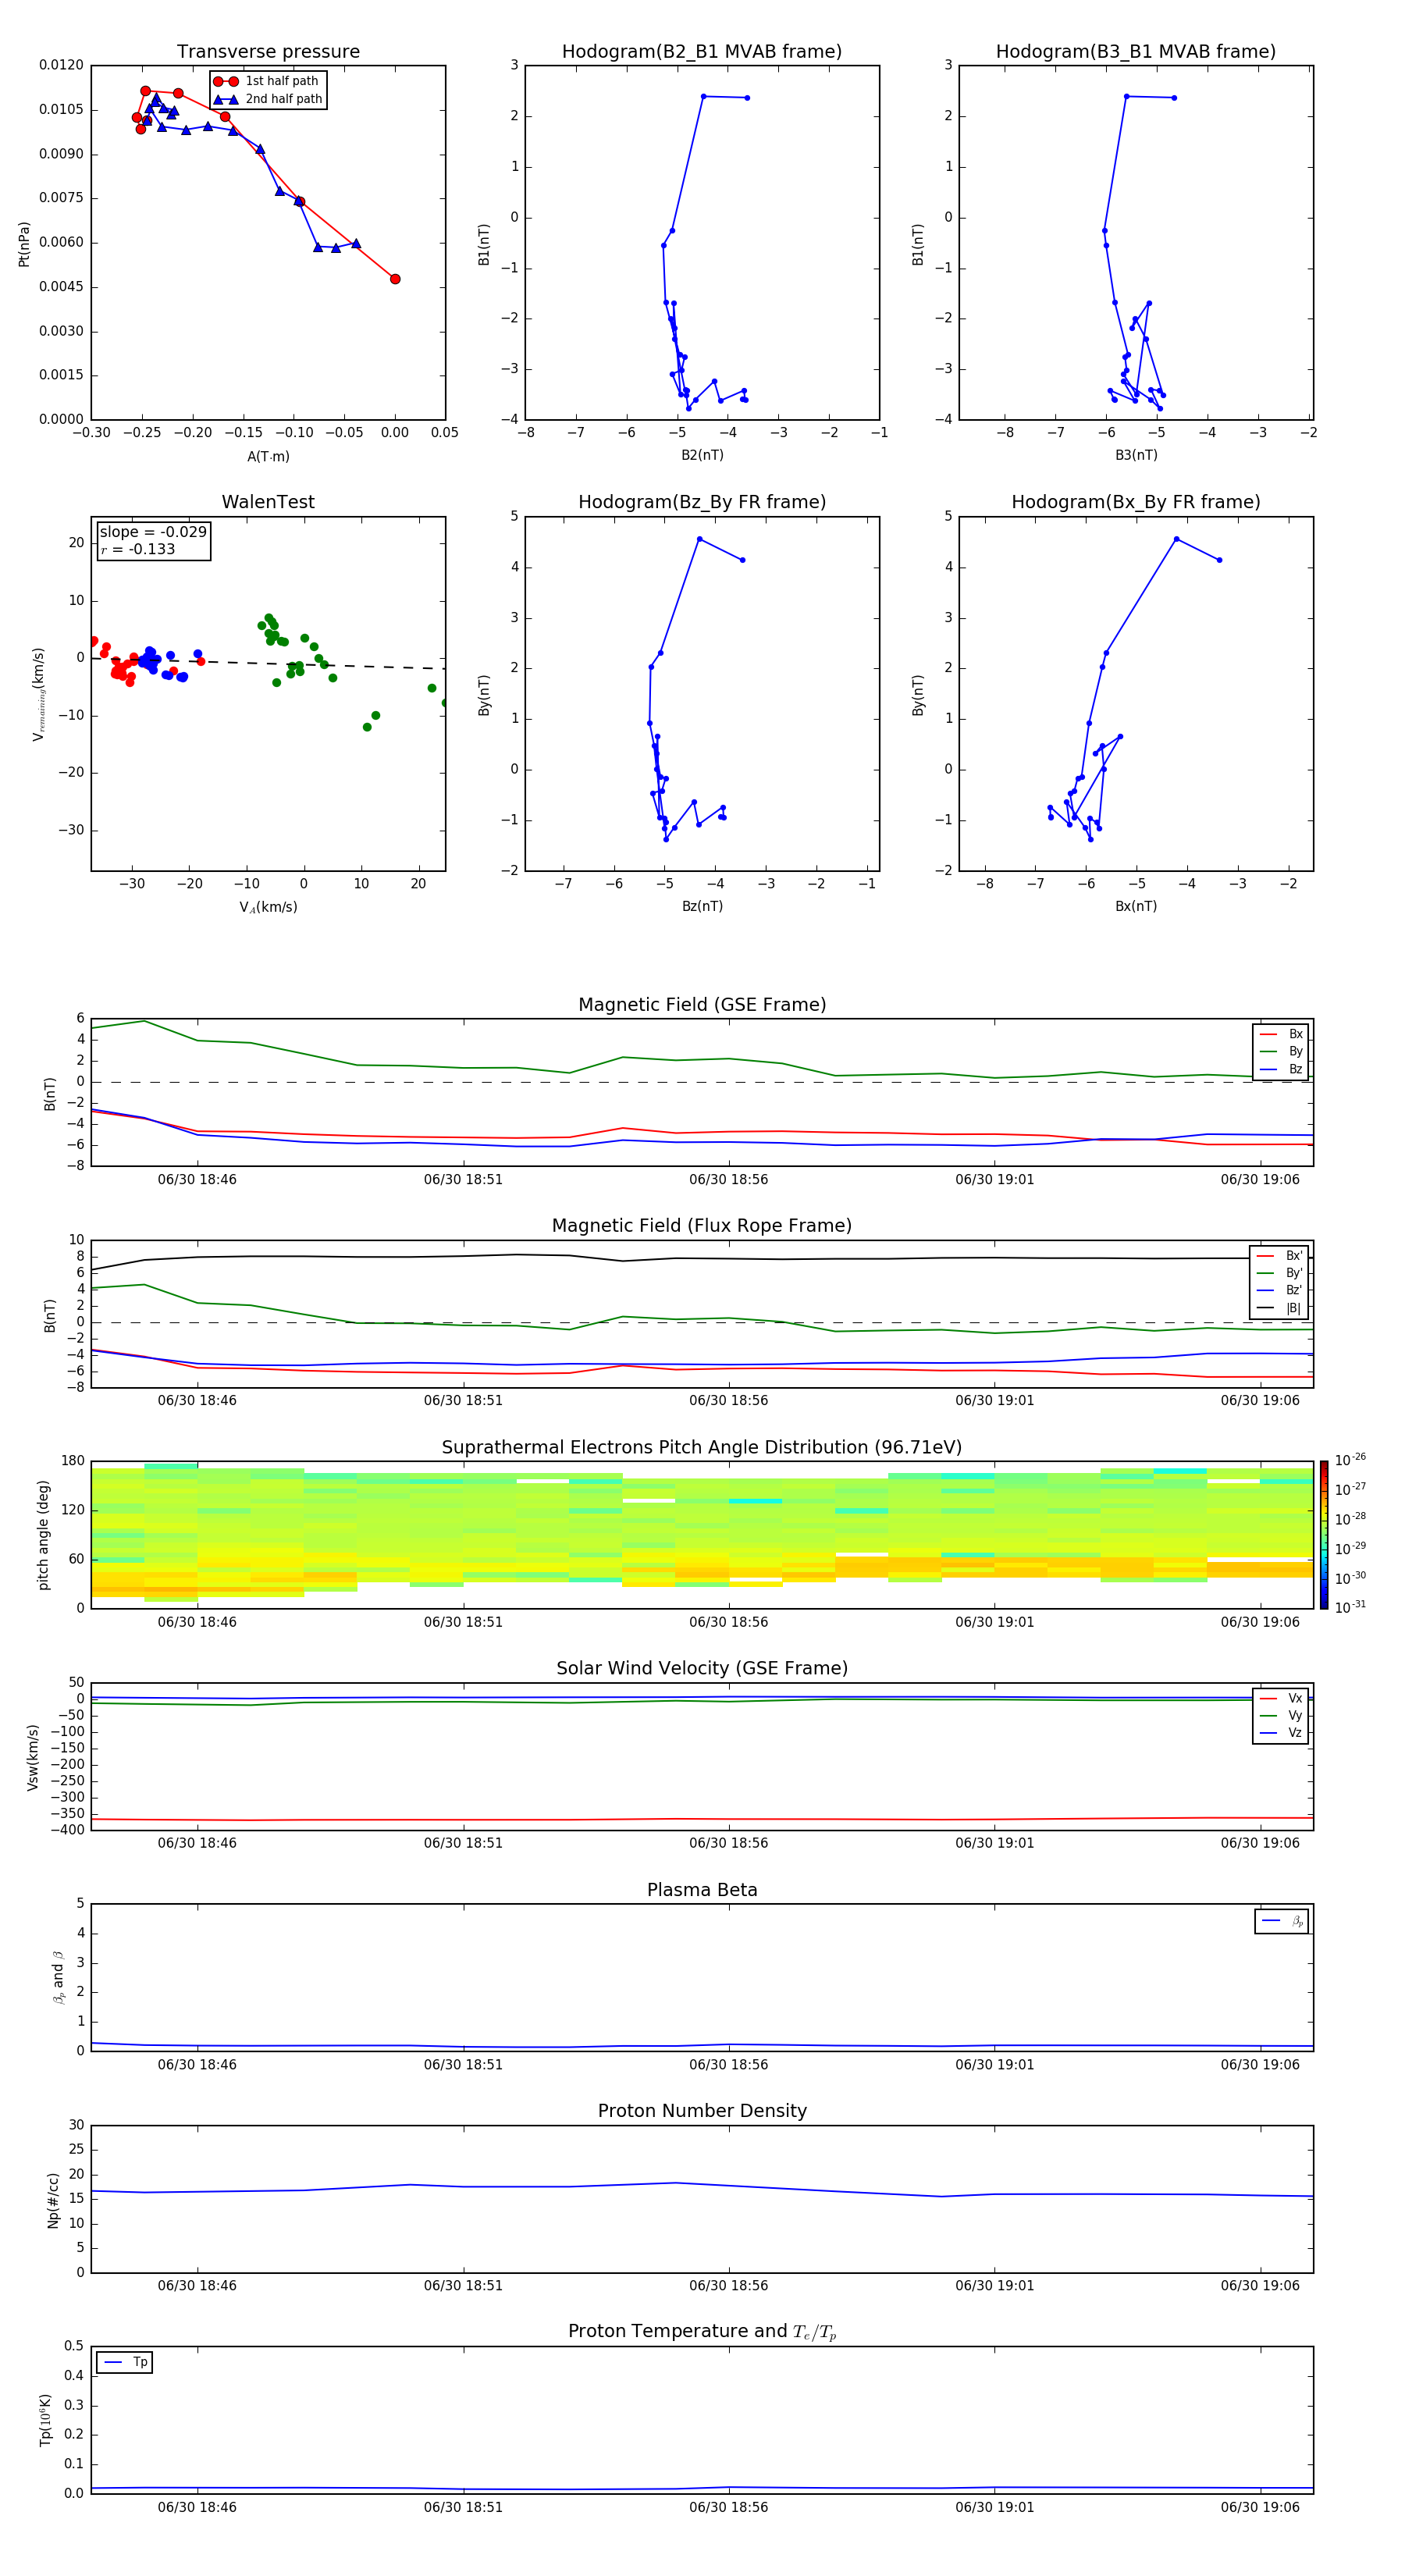Select the By entry in GSE legend

click(1281, 1051)
